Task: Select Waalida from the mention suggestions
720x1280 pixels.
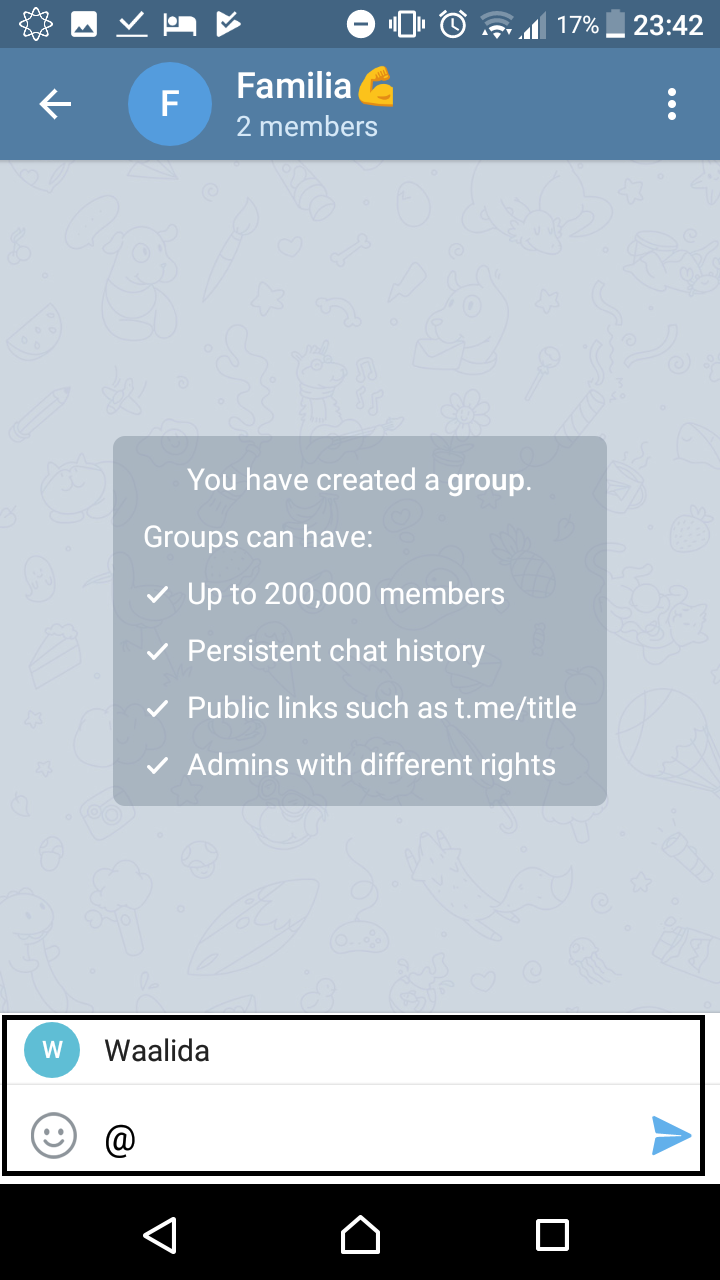Action: 353,1051
